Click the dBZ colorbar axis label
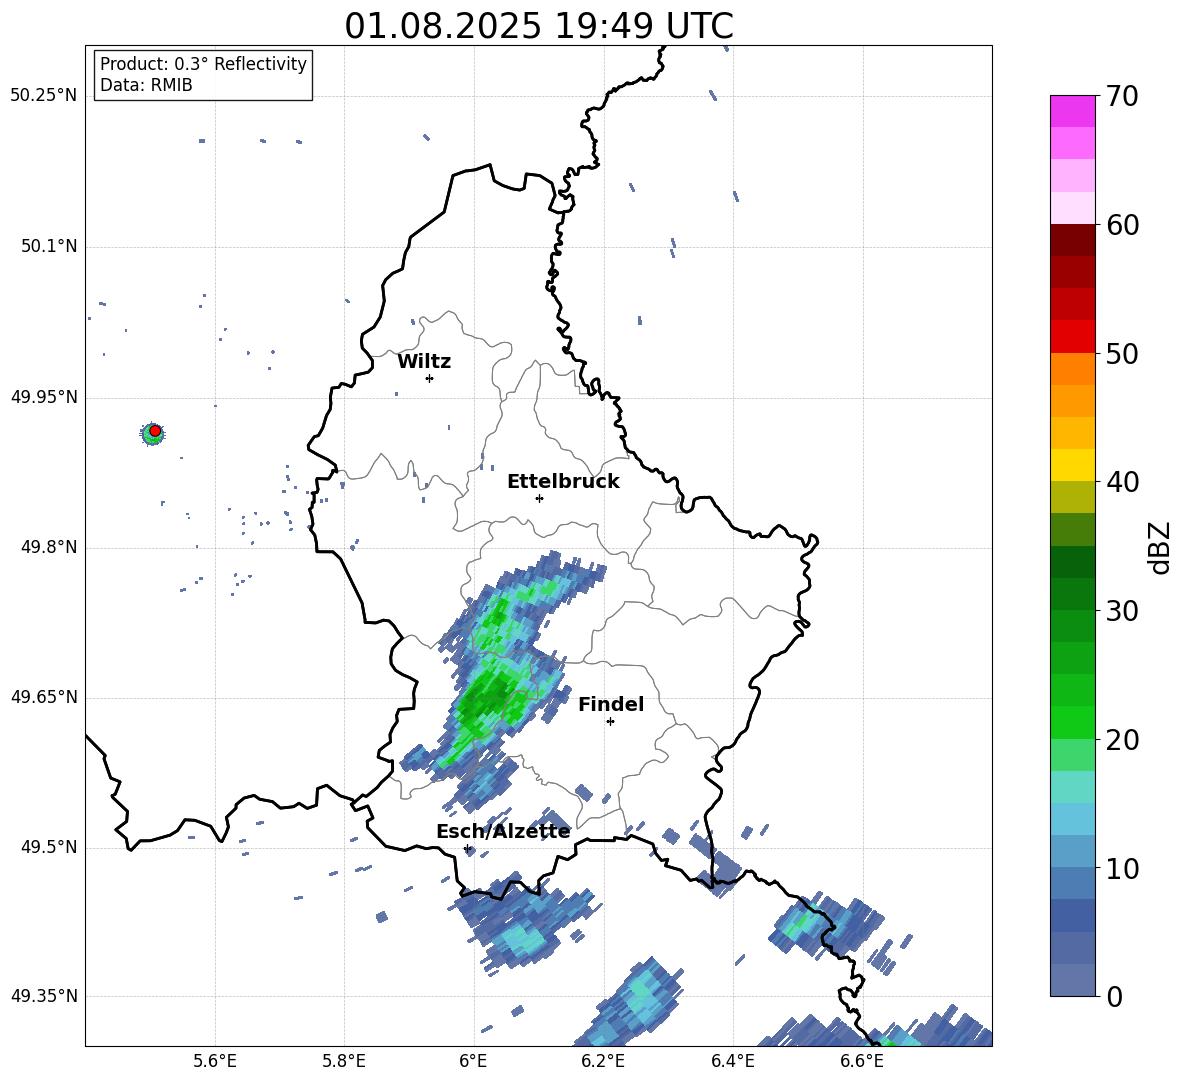The image size is (1184, 1081). 1160,547
